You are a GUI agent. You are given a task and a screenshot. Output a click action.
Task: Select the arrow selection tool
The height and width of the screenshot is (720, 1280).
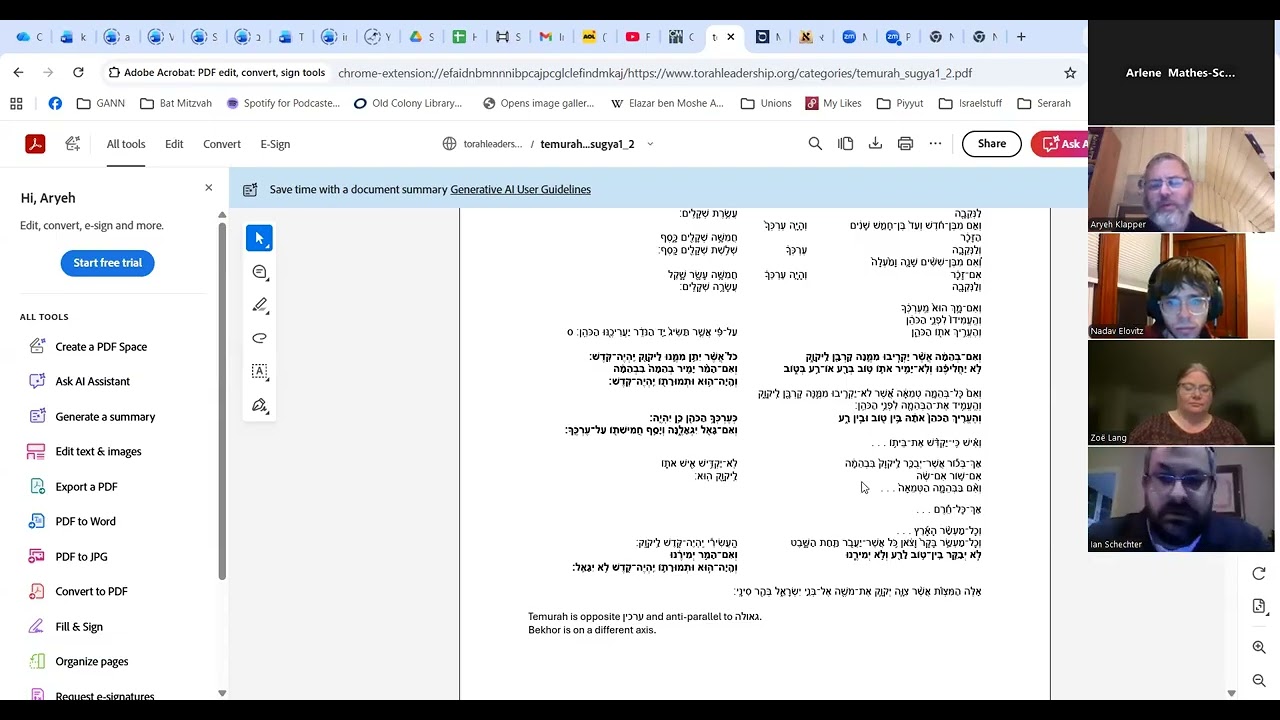click(259, 238)
